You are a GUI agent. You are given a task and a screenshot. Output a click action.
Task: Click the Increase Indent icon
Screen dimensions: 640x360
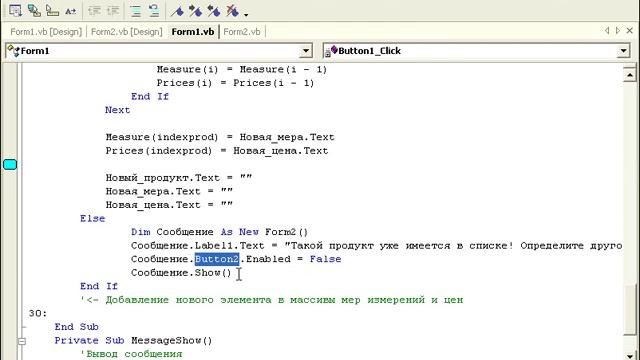[x=113, y=11]
